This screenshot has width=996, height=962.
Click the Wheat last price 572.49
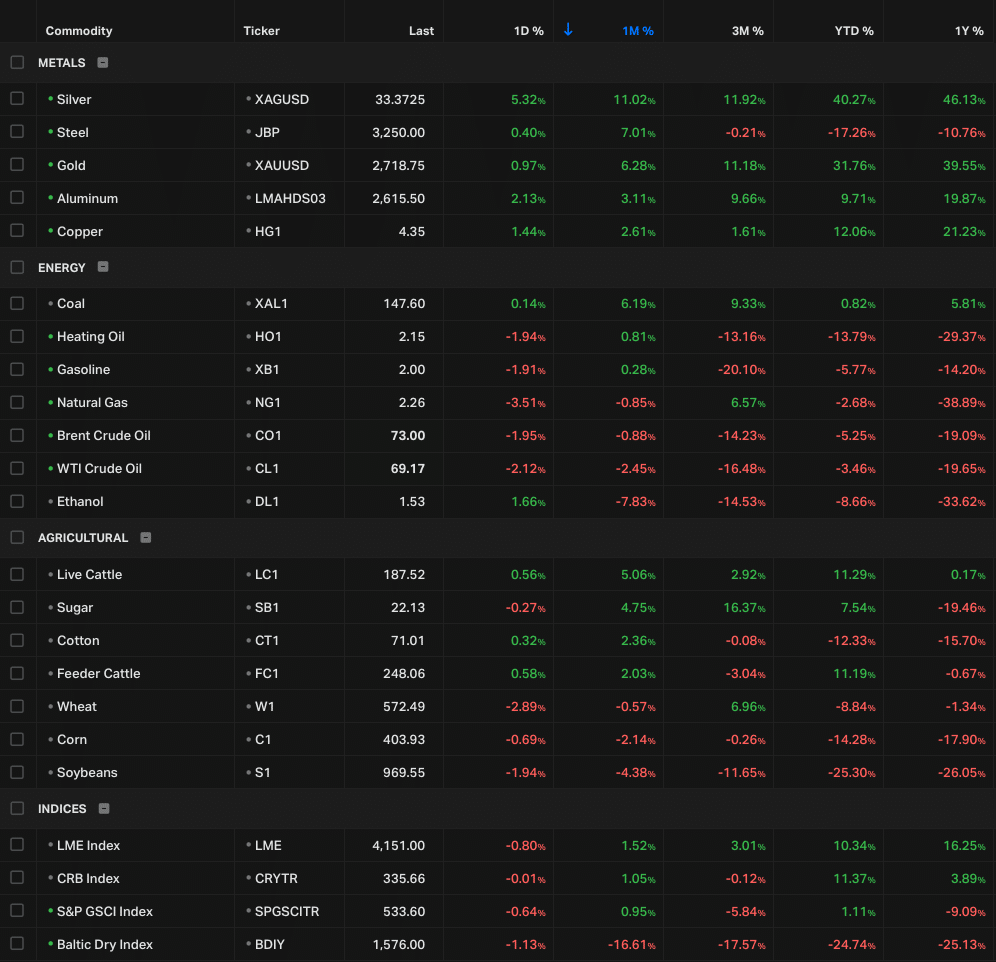coord(404,706)
